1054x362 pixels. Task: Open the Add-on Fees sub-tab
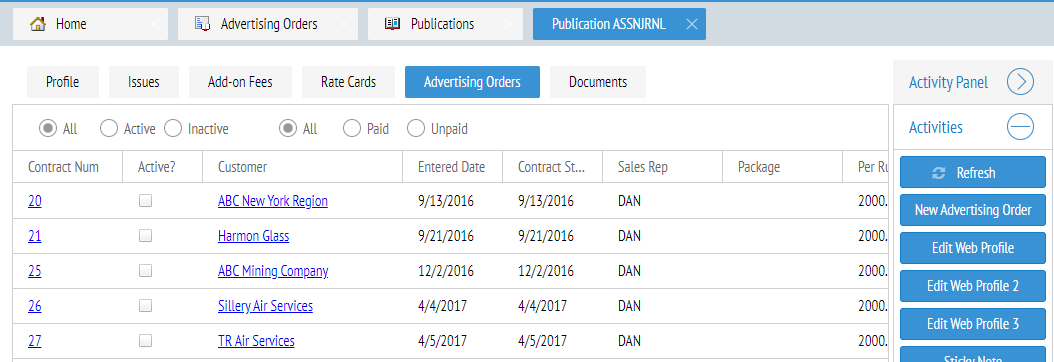240,82
